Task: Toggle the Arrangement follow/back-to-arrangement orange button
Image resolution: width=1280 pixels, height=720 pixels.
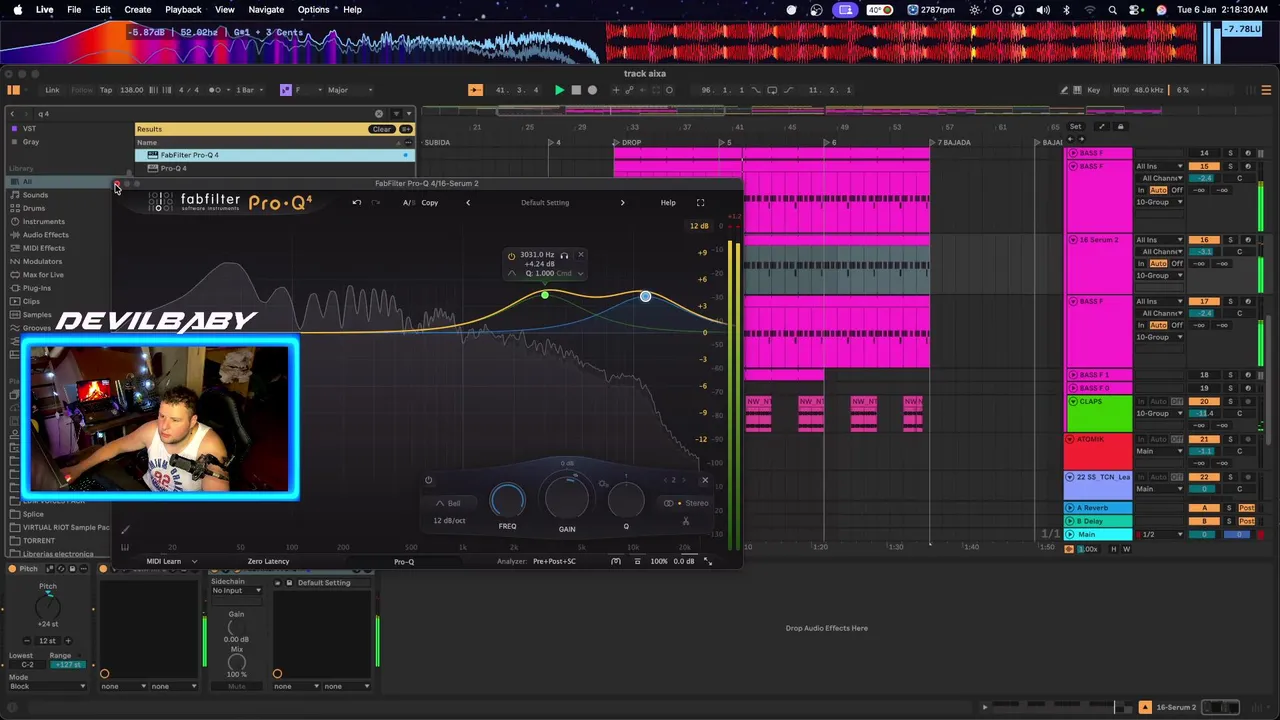Action: [475, 90]
